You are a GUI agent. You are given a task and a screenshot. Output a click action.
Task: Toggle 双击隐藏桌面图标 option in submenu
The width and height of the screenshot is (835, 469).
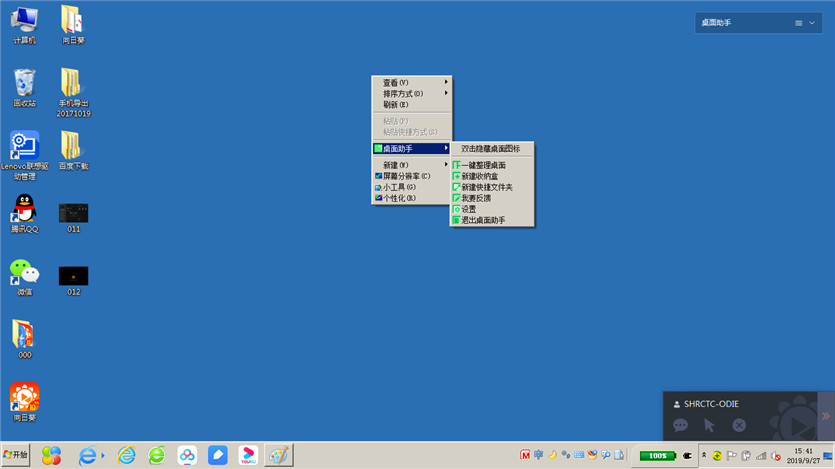(490, 149)
